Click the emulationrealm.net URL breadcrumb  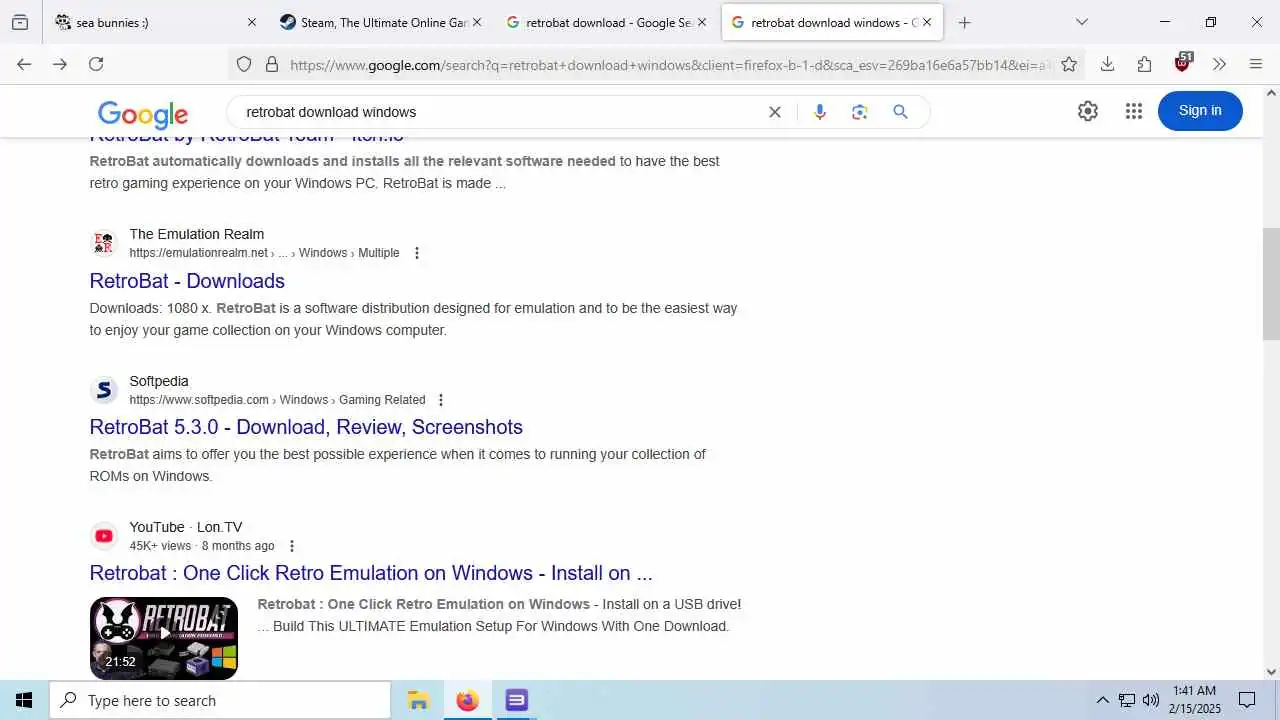[x=264, y=253]
